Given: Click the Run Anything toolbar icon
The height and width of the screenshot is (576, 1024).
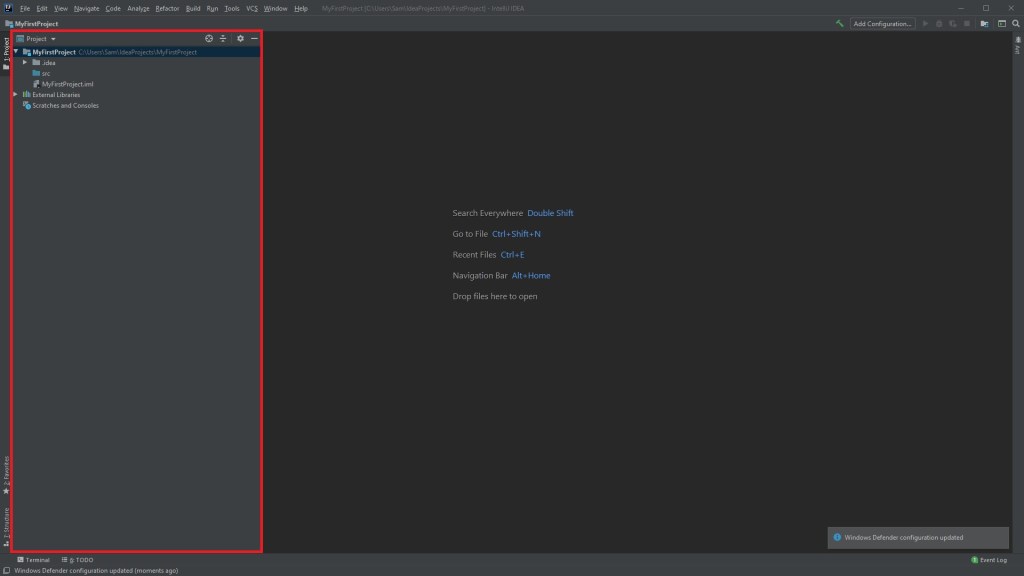Looking at the screenshot, I should point(1001,23).
